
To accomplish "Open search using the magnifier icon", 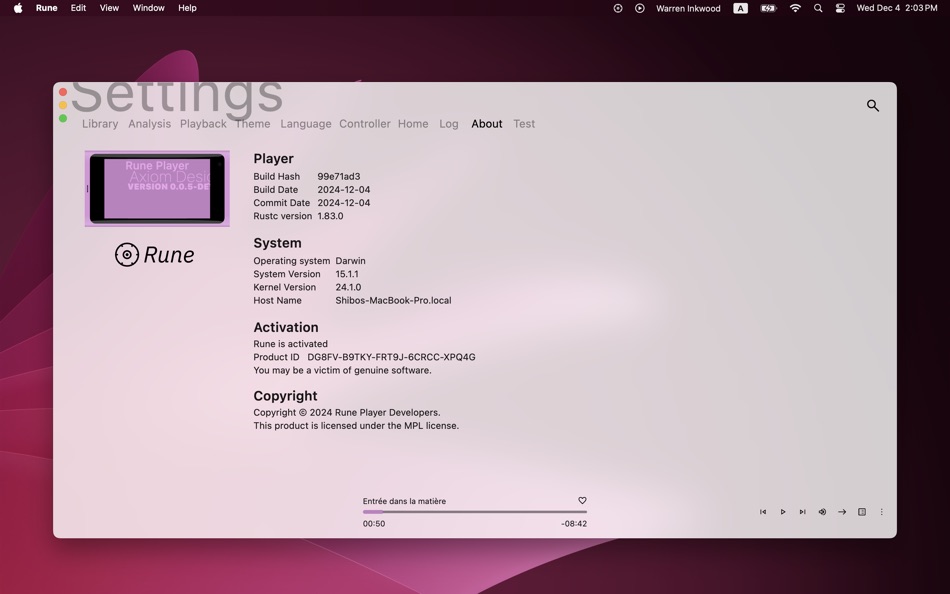I will (x=871, y=104).
